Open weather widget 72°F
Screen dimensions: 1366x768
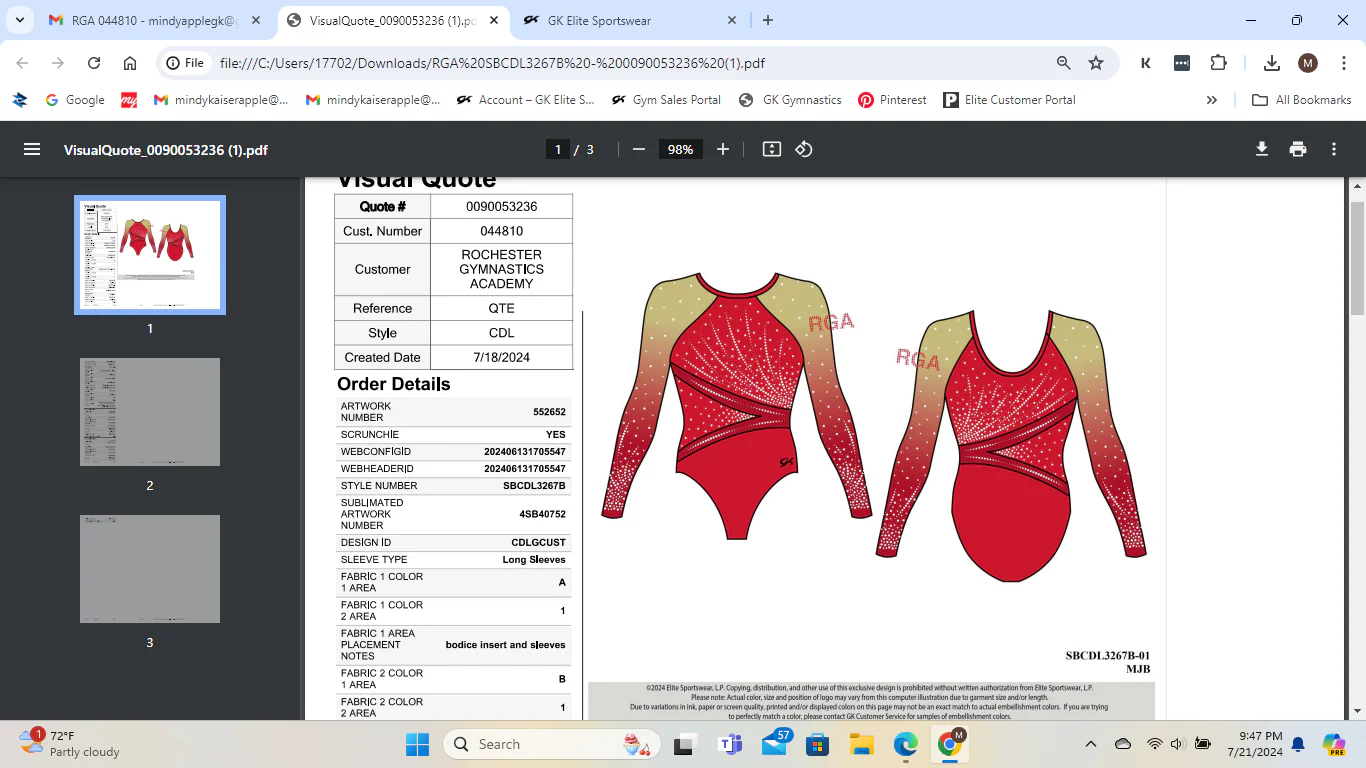tap(70, 744)
